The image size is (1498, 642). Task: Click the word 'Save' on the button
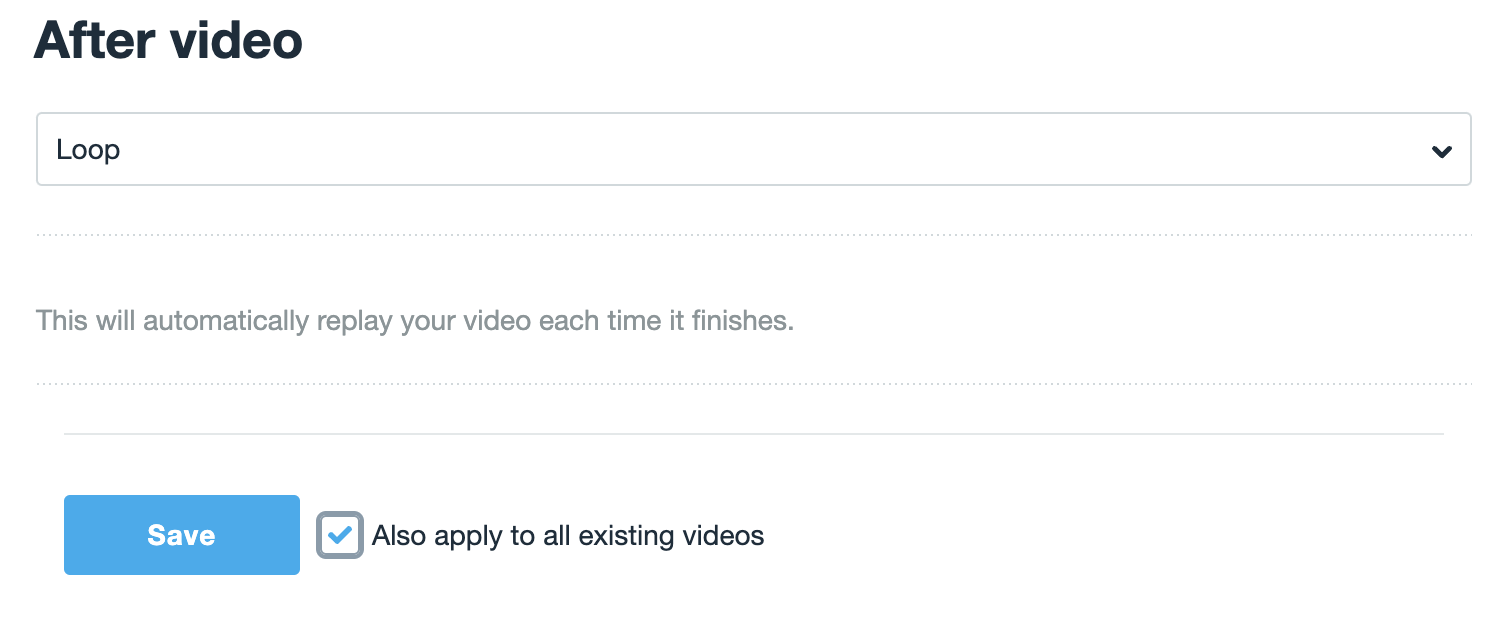pyautogui.click(x=181, y=535)
